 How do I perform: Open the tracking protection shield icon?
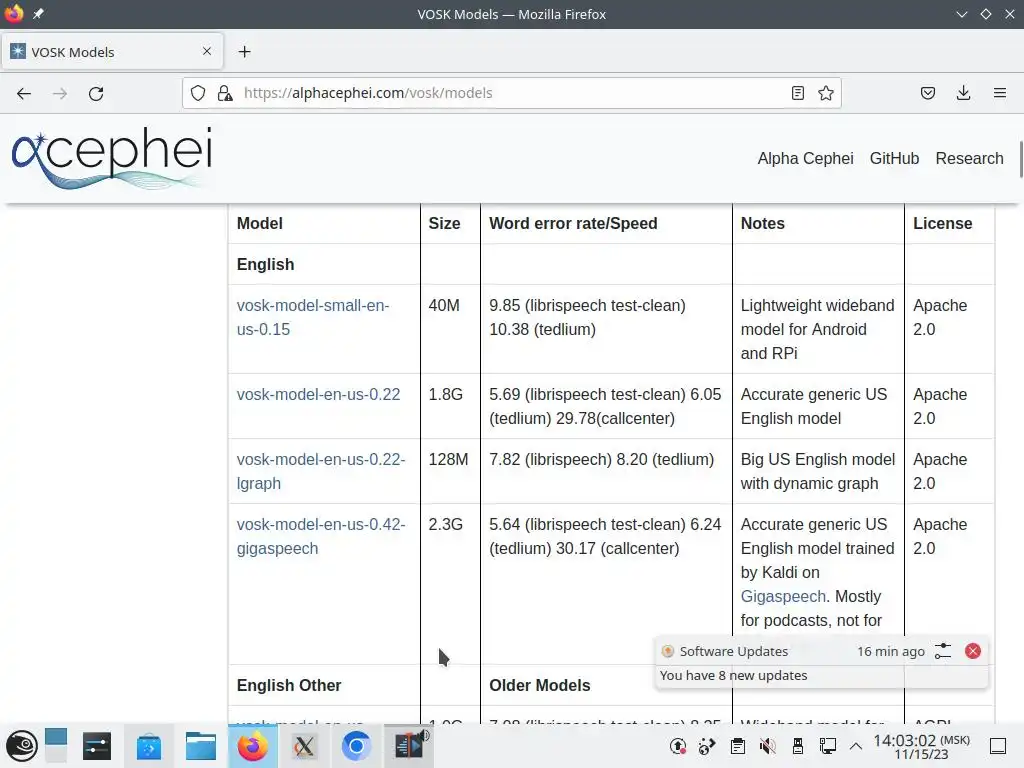tap(198, 93)
